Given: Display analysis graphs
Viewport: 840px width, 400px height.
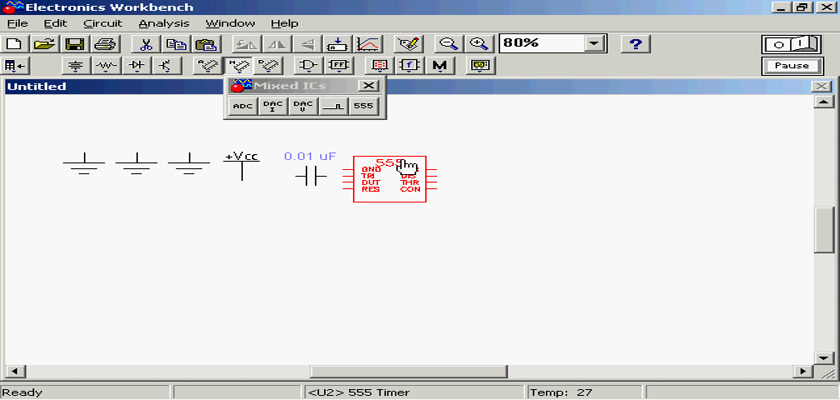Looking at the screenshot, I should point(368,44).
